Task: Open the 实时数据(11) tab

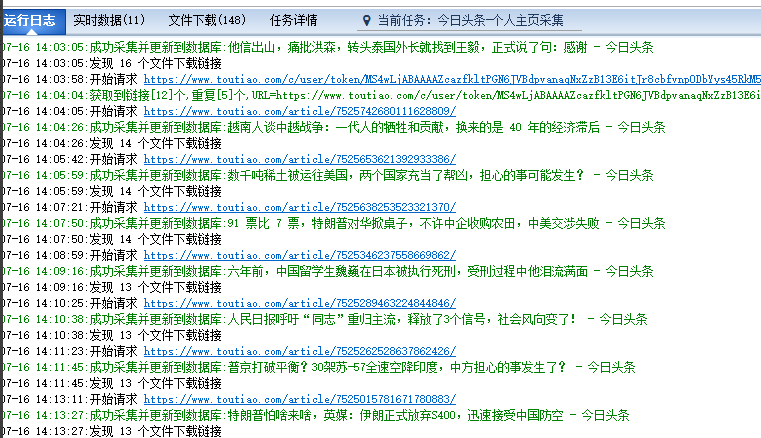Action: pyautogui.click(x=109, y=20)
